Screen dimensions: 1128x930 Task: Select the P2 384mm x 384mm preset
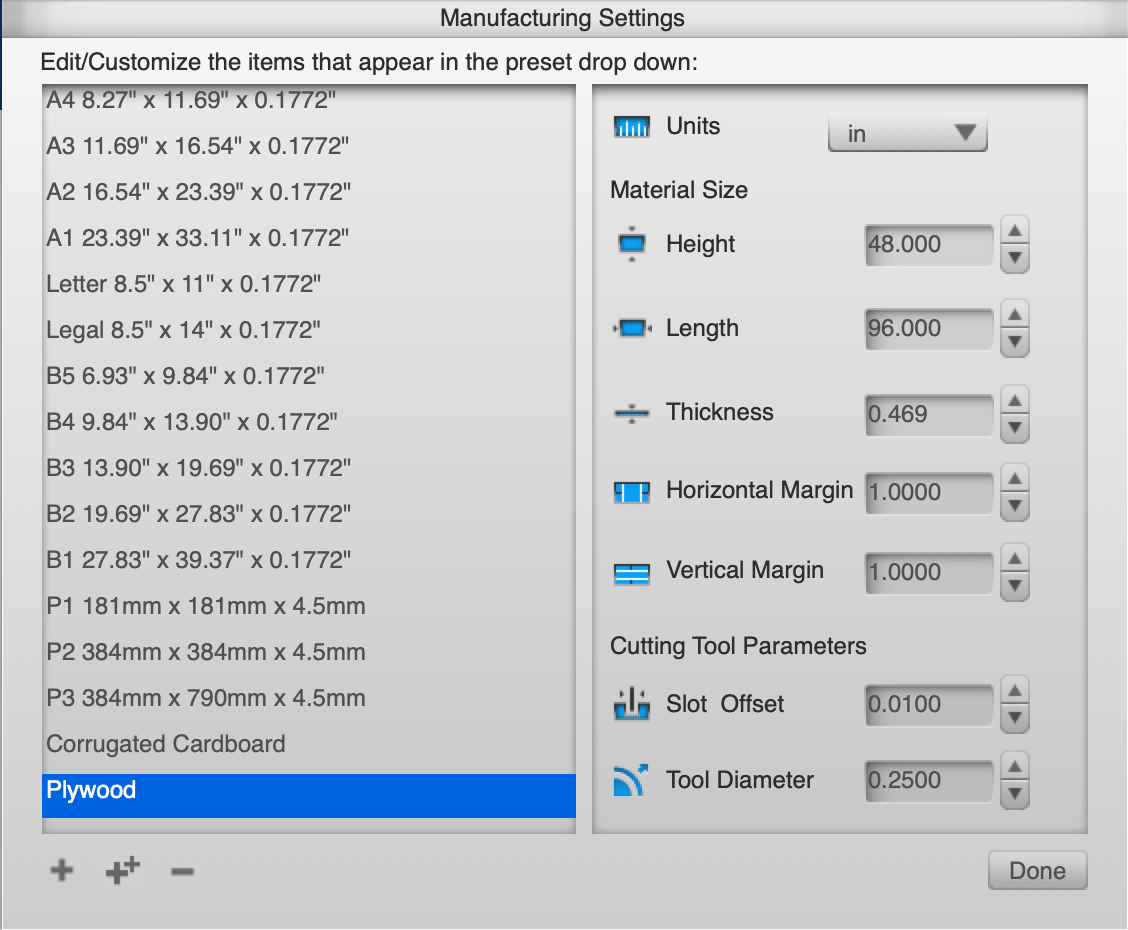click(309, 652)
